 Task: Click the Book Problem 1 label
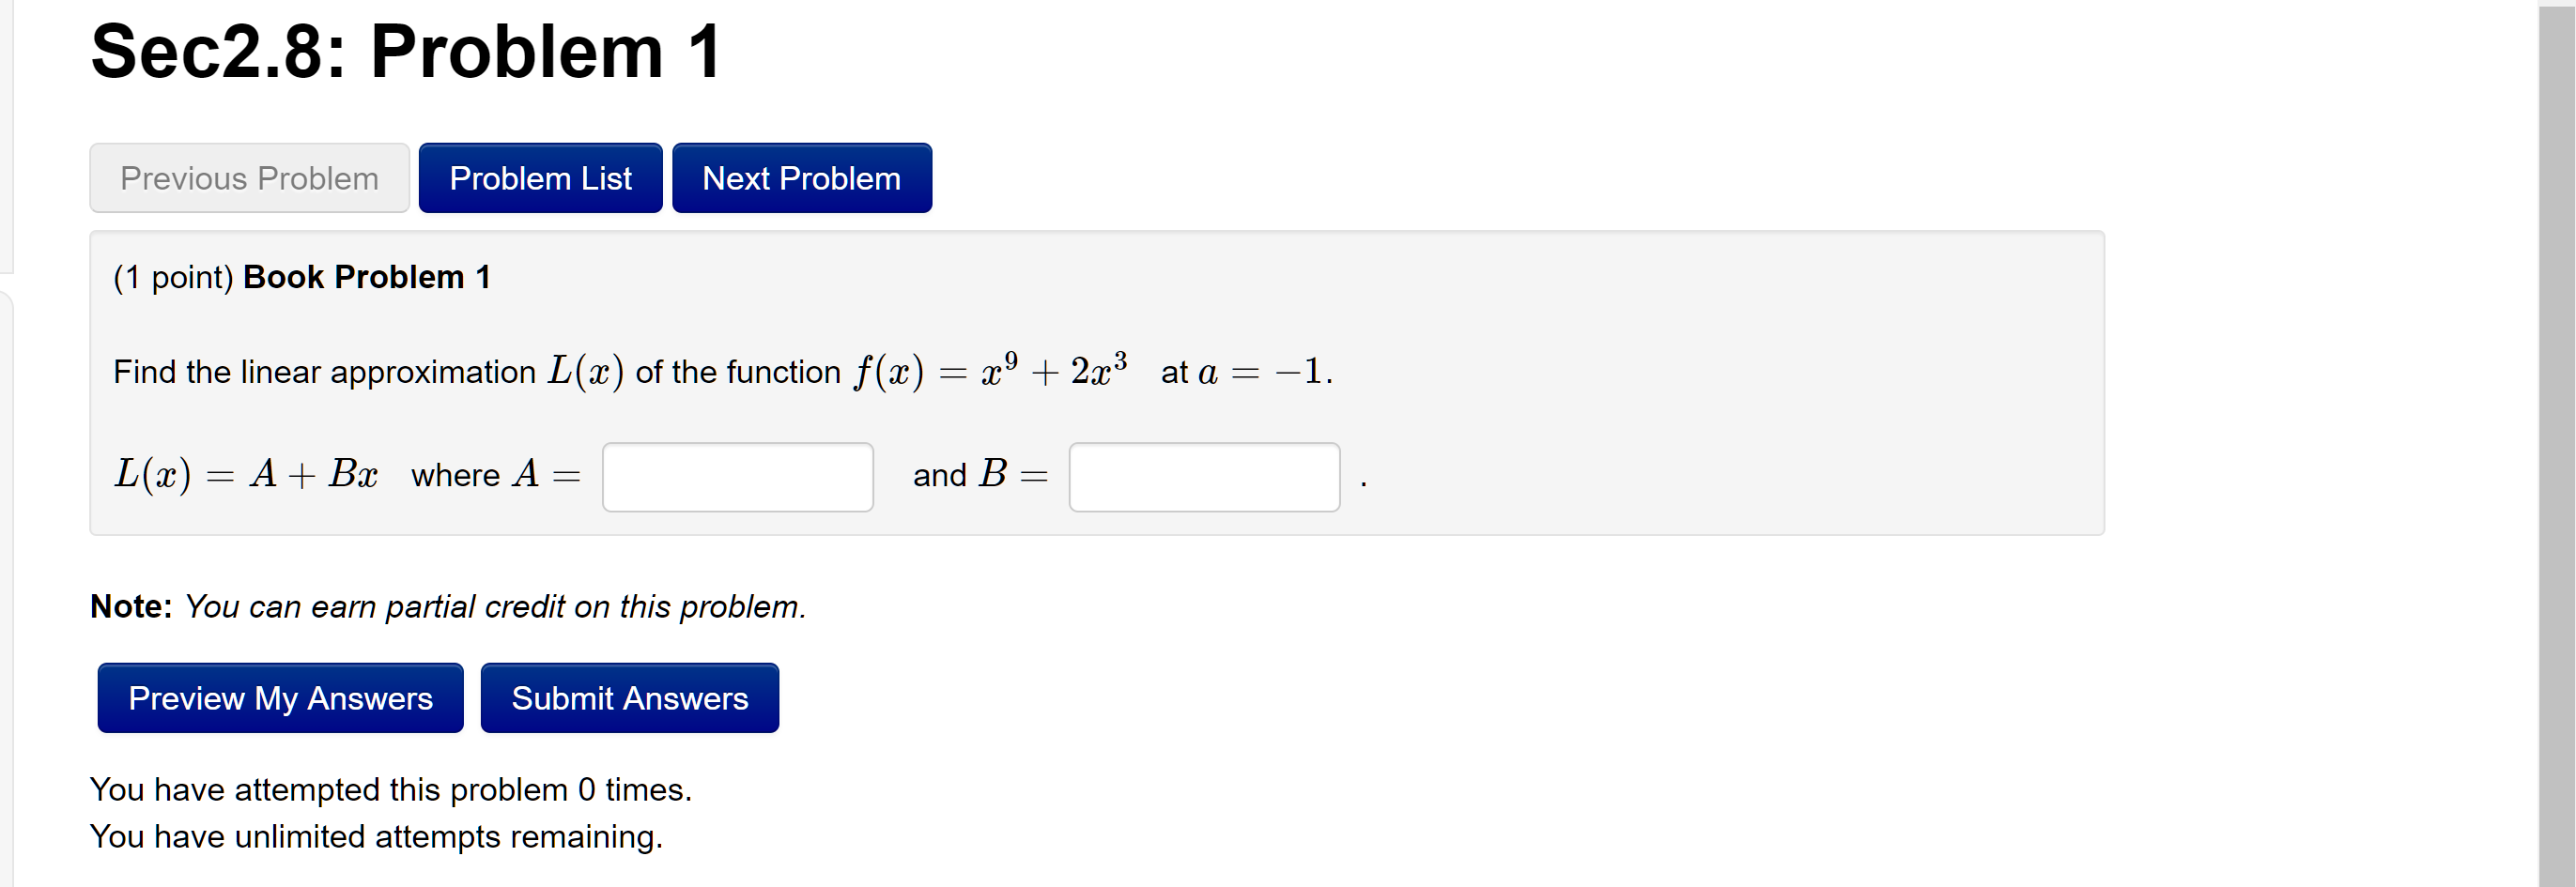click(366, 277)
